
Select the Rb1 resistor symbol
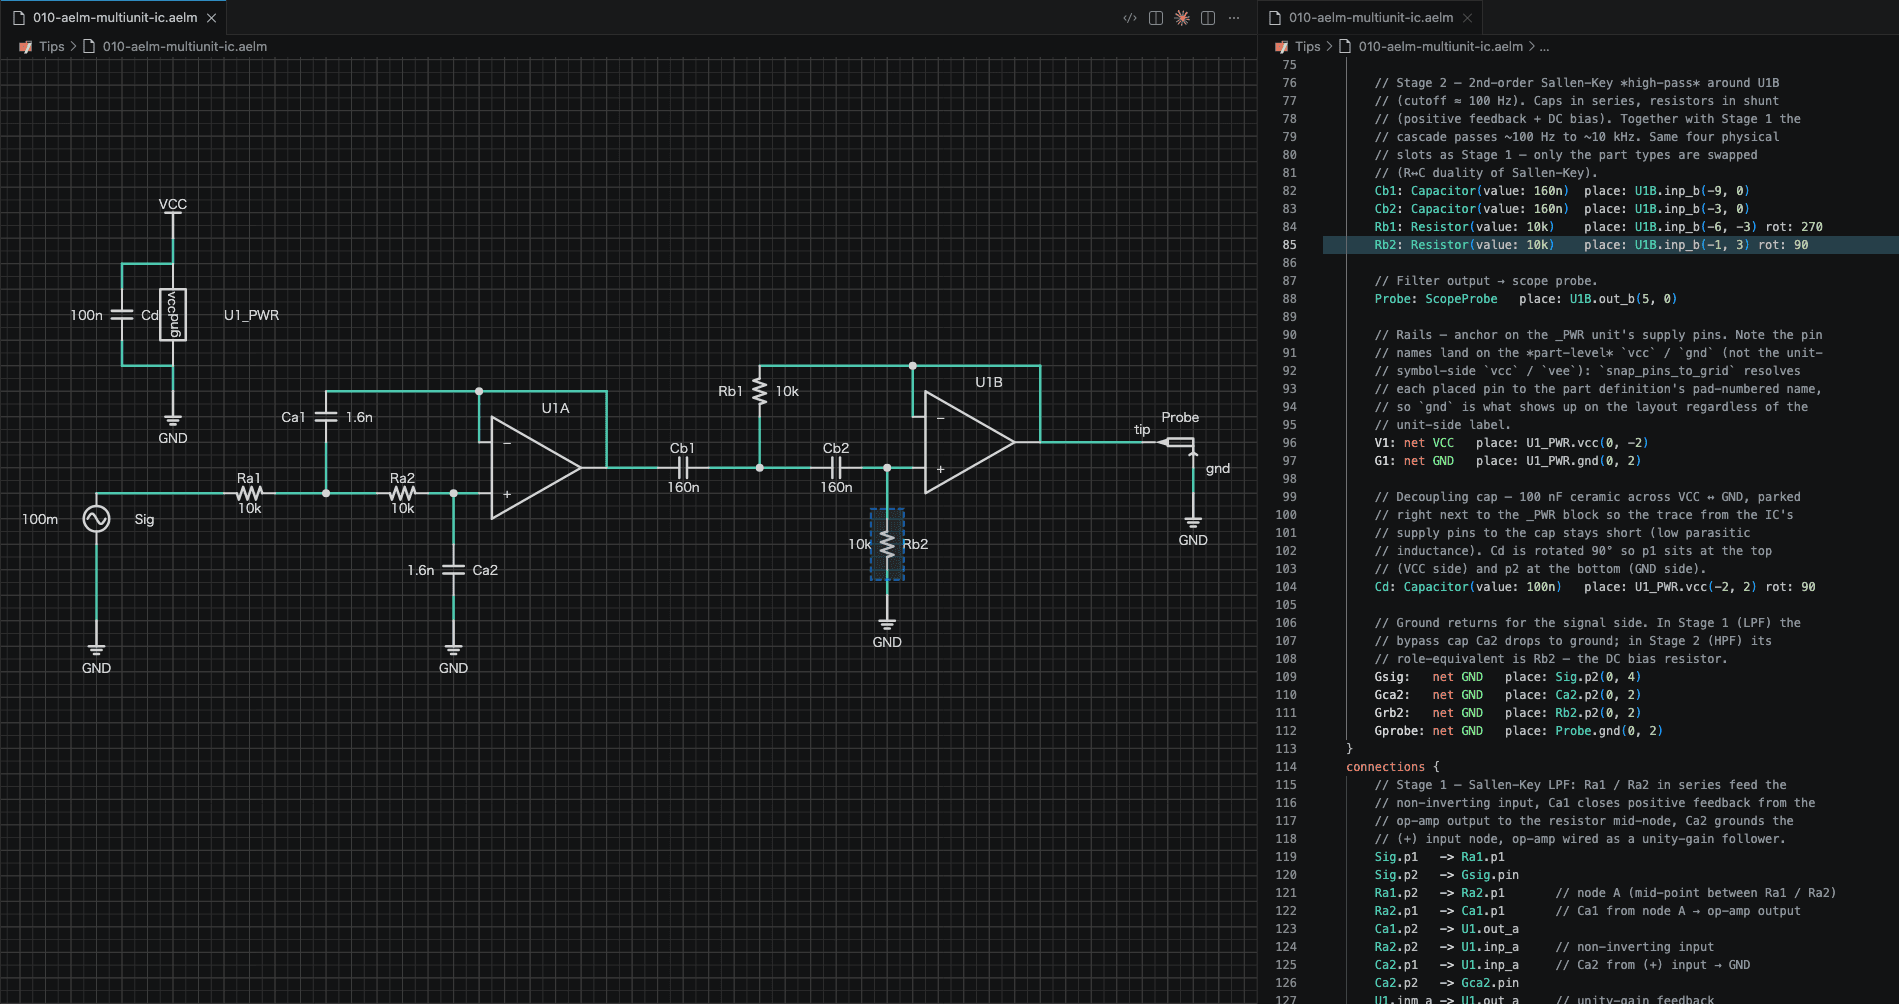pos(759,391)
